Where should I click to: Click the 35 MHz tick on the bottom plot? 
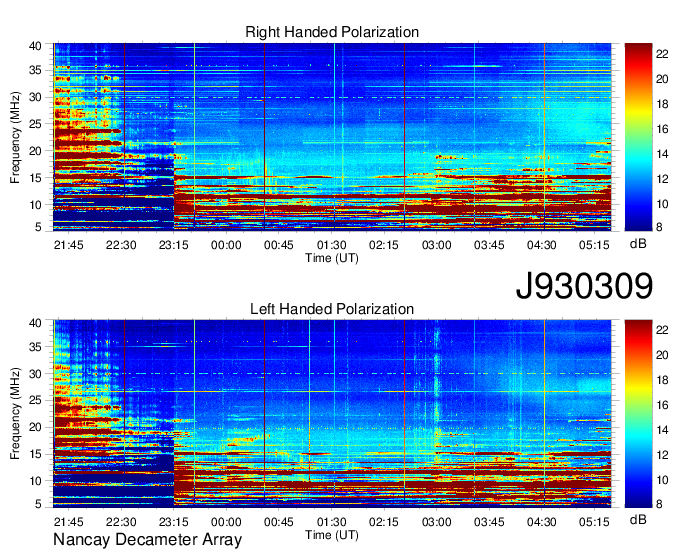35,347
